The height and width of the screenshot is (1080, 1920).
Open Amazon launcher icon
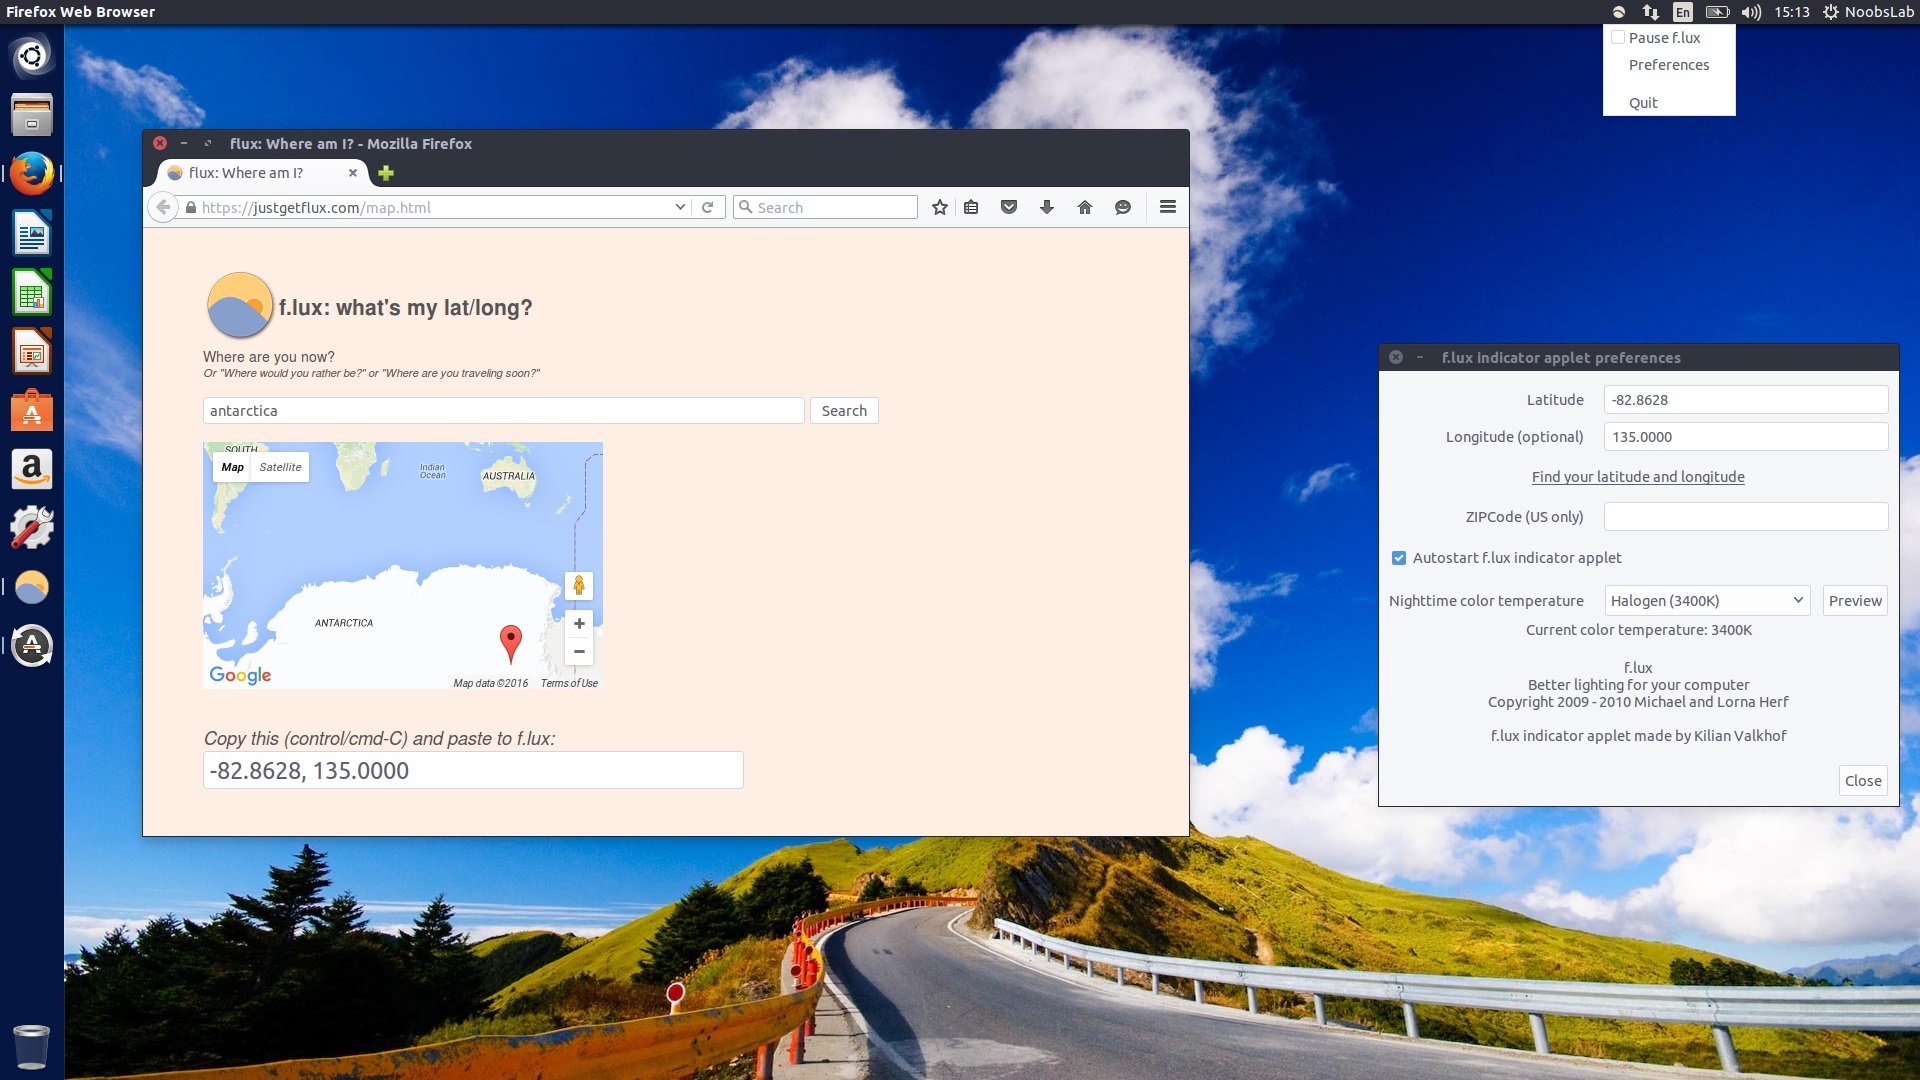click(x=32, y=469)
